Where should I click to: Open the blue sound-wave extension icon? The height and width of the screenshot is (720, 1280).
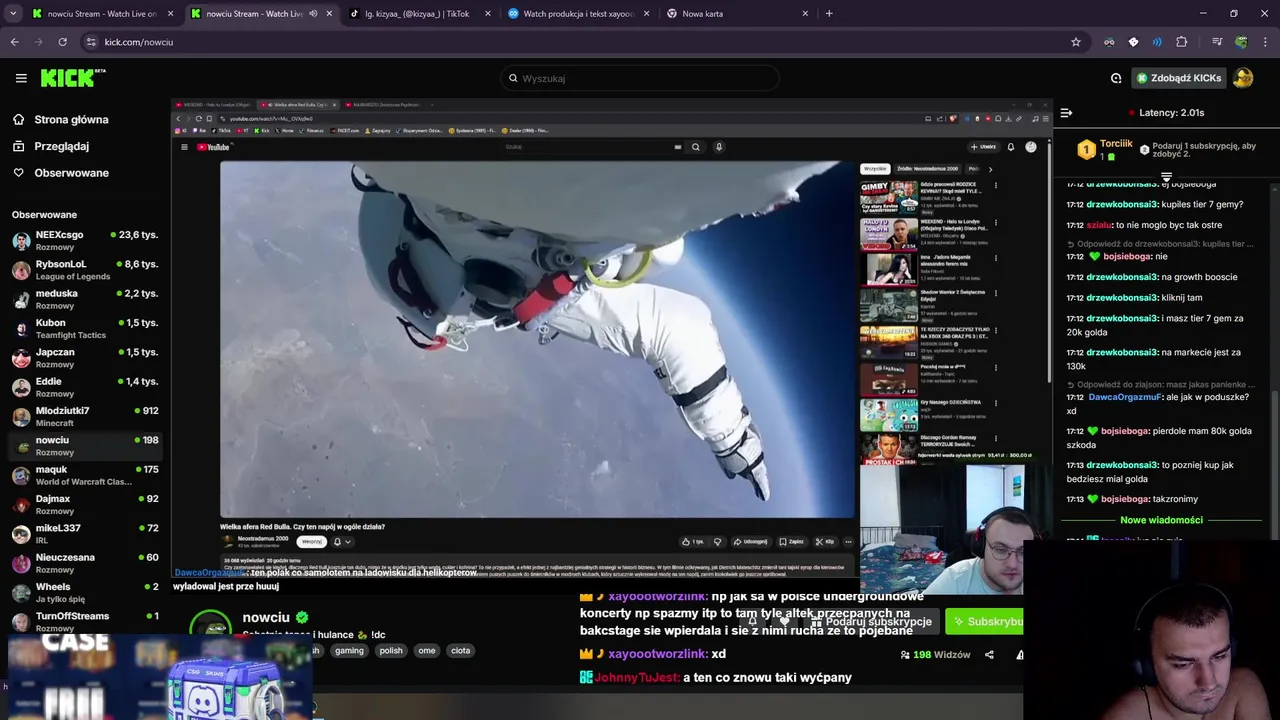(x=1157, y=42)
